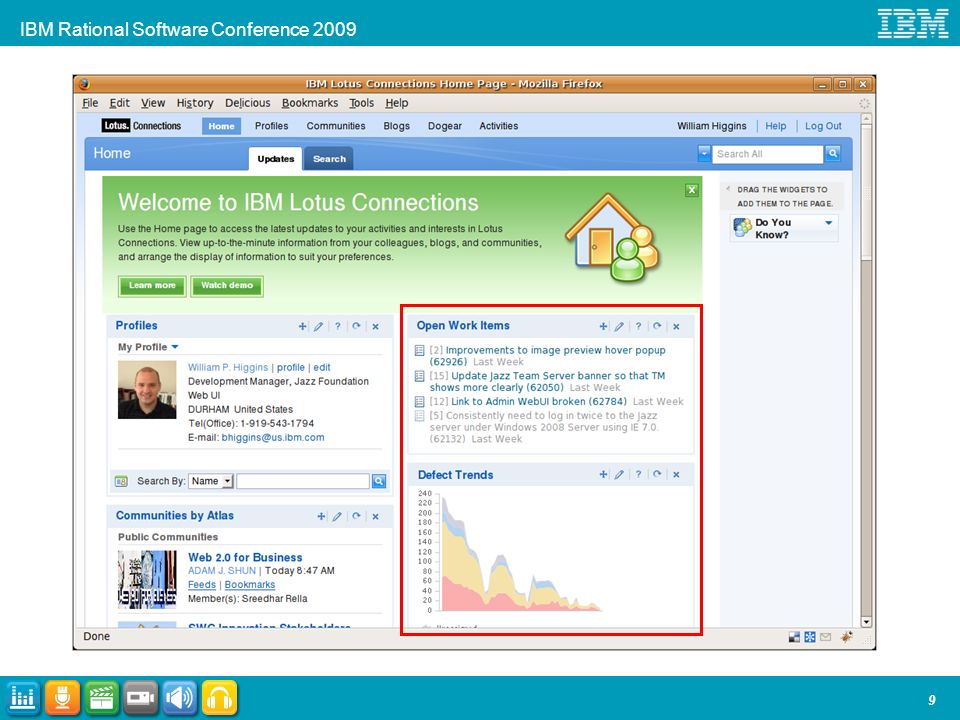
Task: Select the Updates tab
Action: click(x=276, y=159)
